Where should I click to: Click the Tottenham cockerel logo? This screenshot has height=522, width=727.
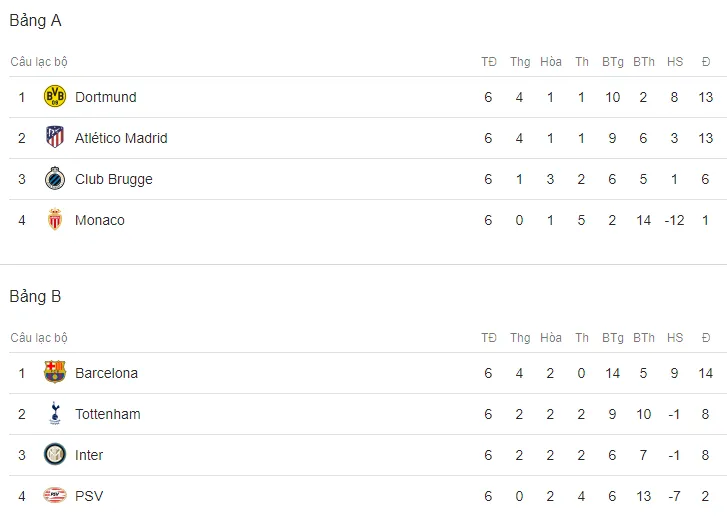pyautogui.click(x=55, y=413)
